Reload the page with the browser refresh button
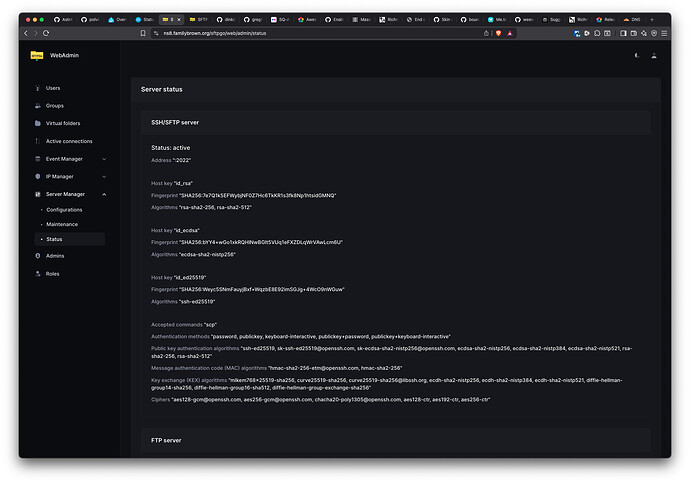 click(46, 33)
